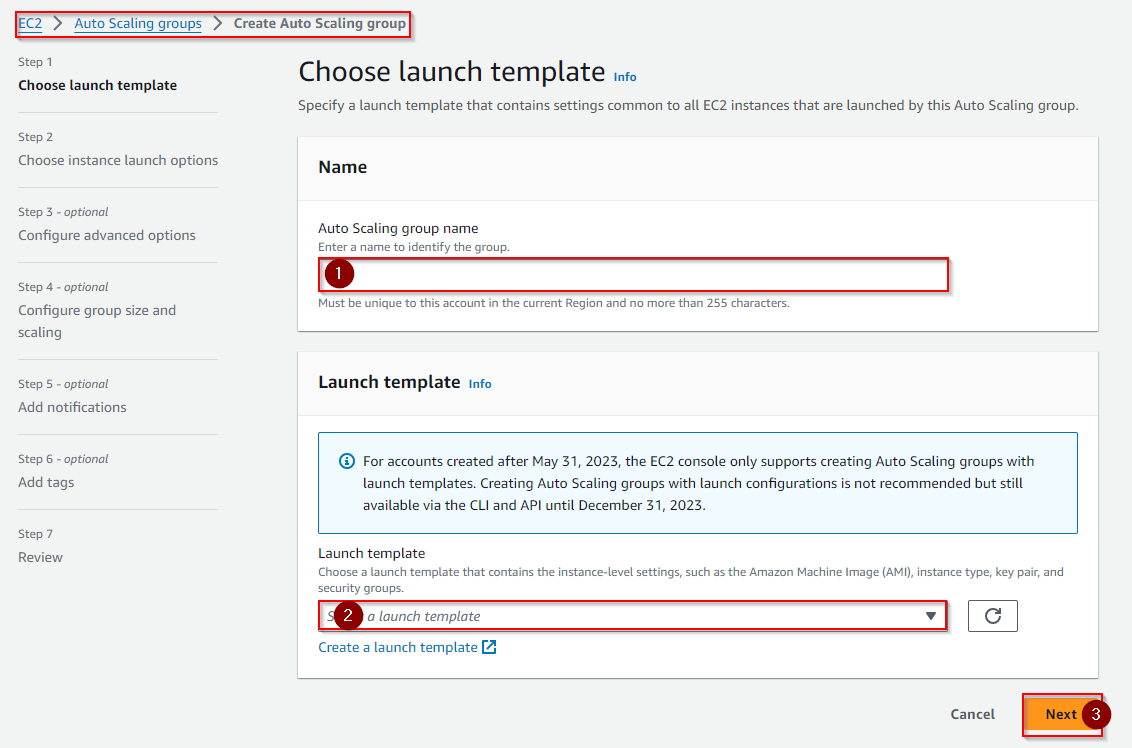Click Create Auto Scaling group breadcrumb text
The width and height of the screenshot is (1132, 748).
tap(320, 23)
